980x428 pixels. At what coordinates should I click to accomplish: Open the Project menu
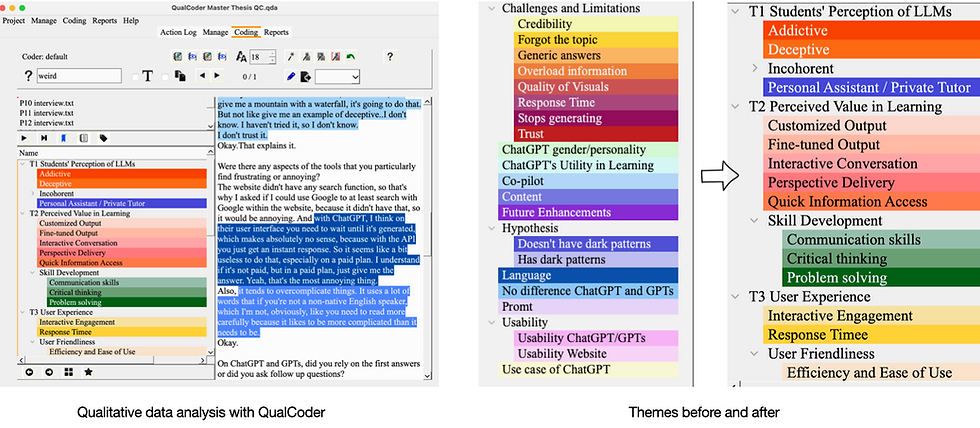point(14,21)
